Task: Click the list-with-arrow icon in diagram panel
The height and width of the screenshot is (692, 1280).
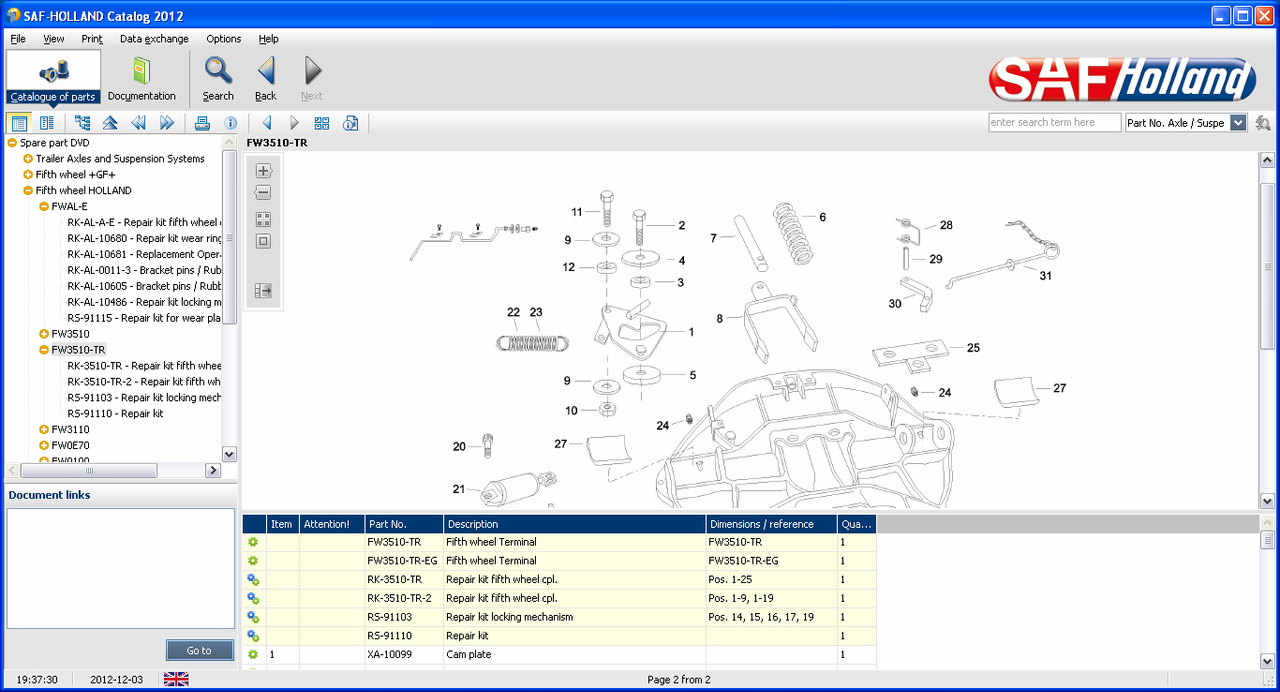Action: click(x=263, y=291)
